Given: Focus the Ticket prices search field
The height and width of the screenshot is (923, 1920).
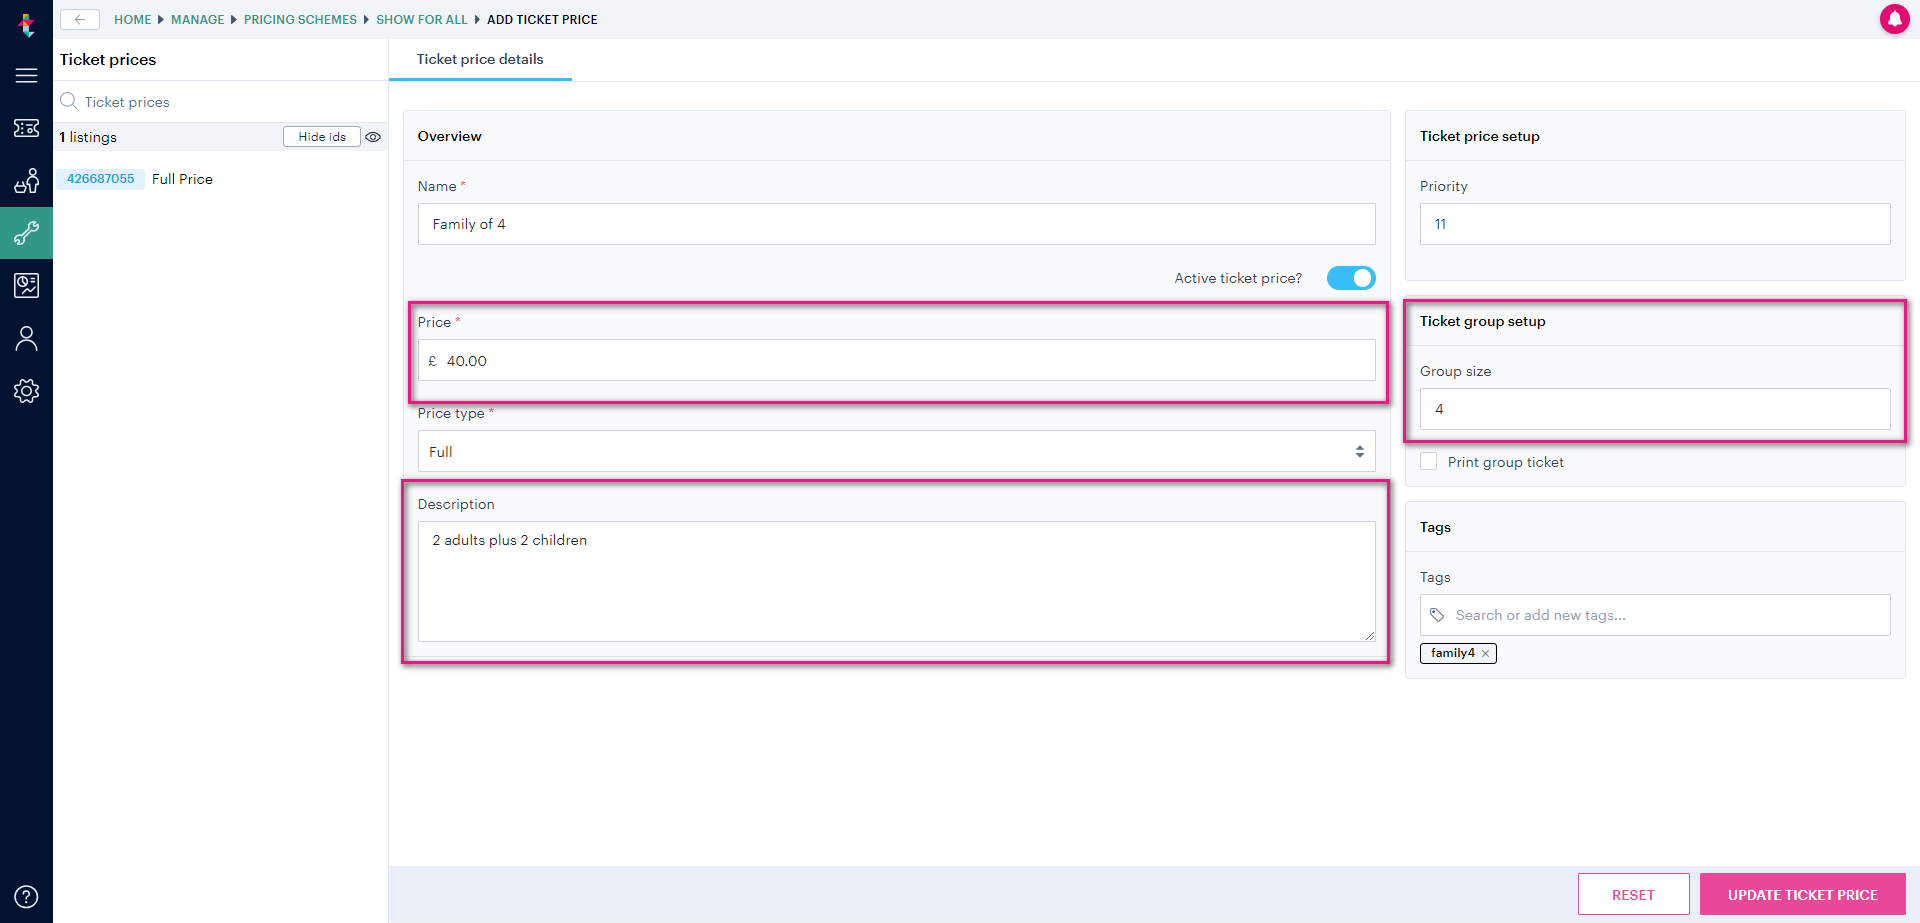Looking at the screenshot, I should pos(220,102).
